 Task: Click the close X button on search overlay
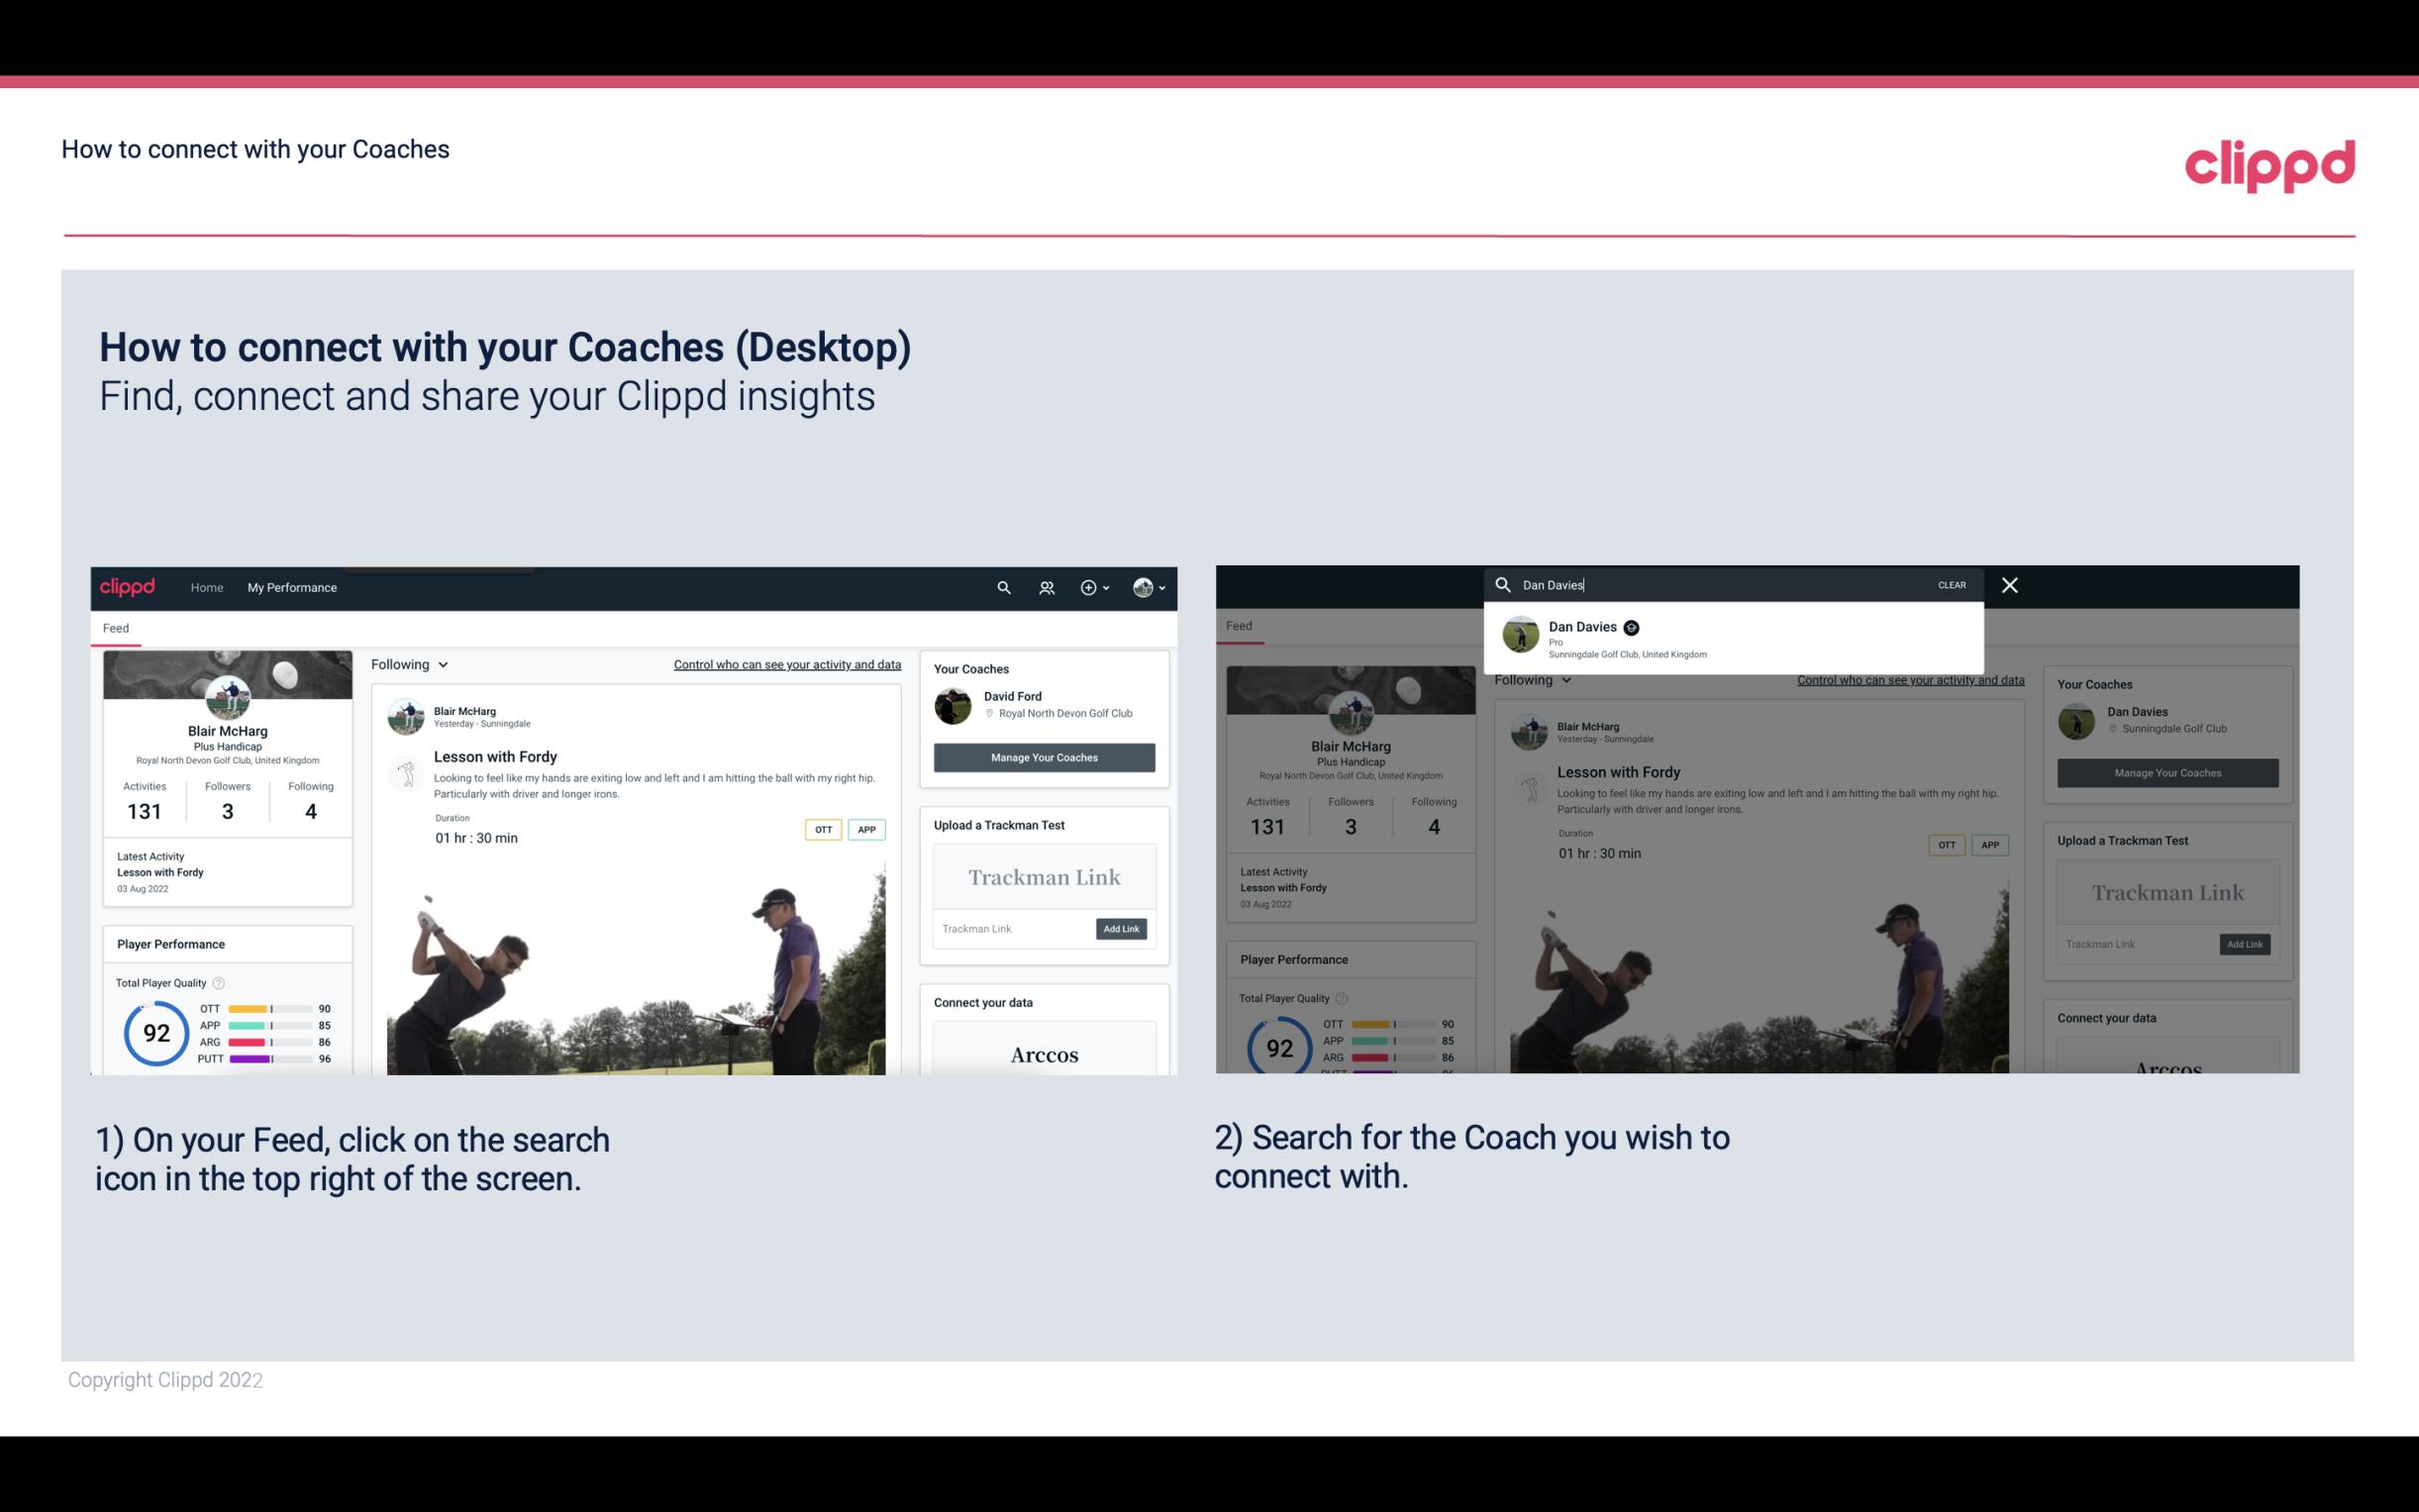tap(2010, 583)
